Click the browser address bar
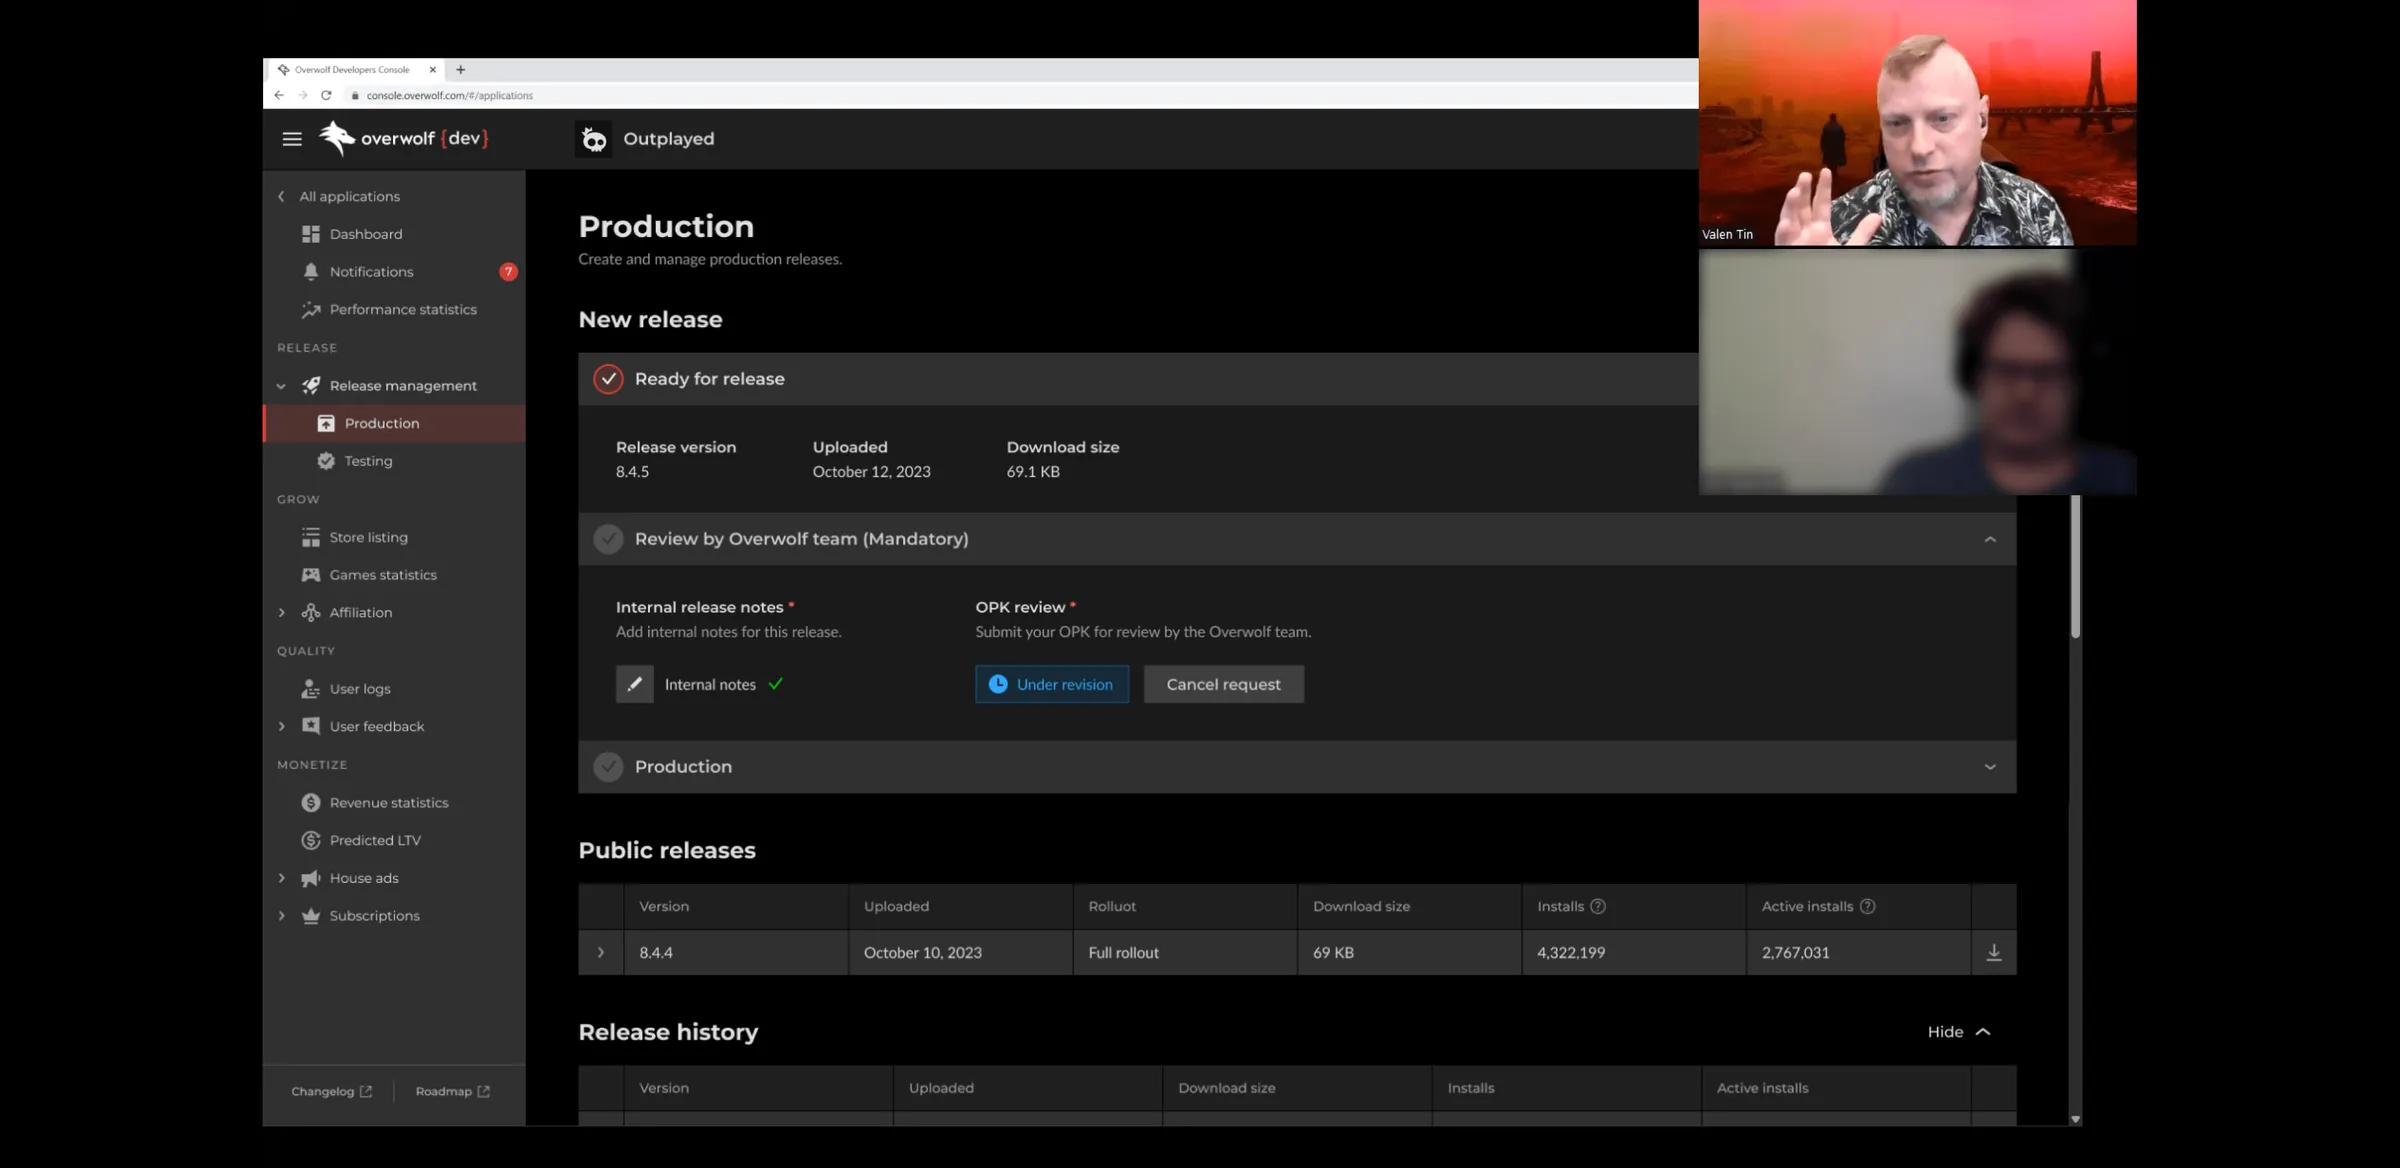 [1020, 96]
